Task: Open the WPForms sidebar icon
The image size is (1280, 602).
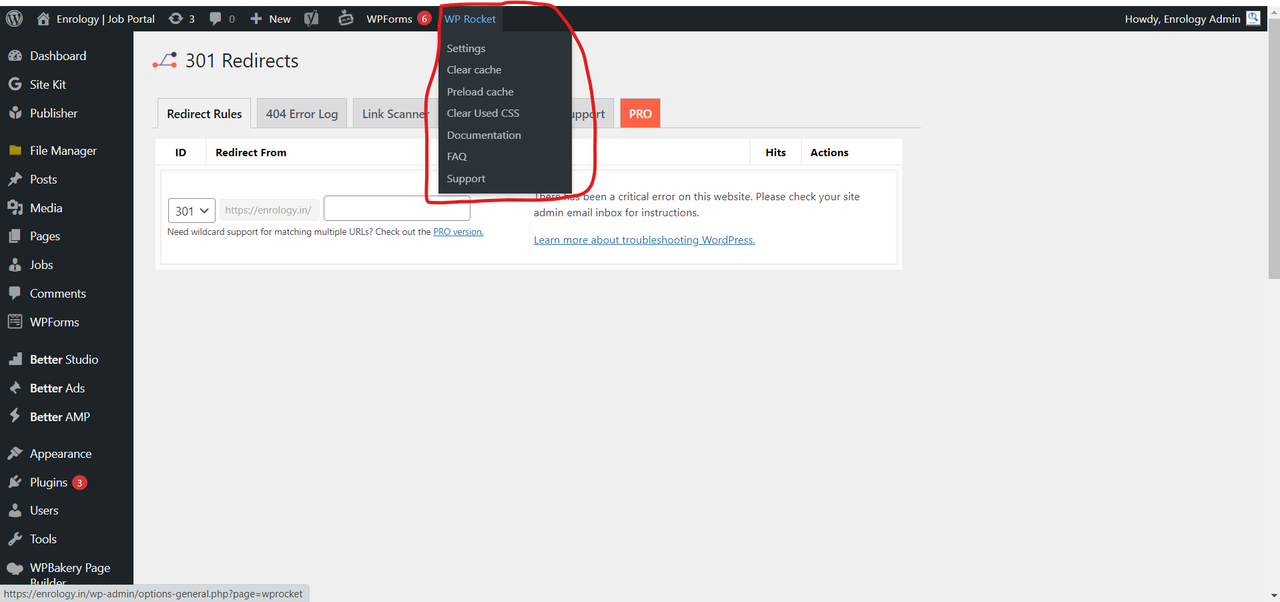Action: 15,322
